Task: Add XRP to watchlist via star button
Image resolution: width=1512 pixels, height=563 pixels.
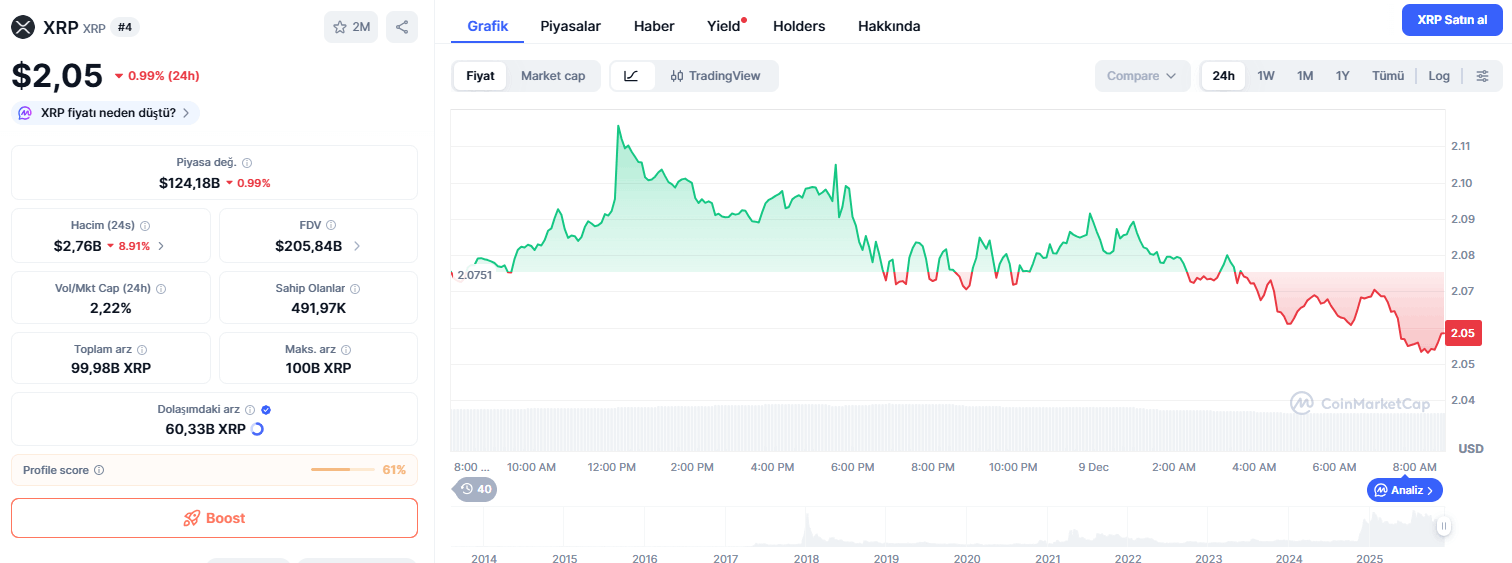Action: point(351,27)
